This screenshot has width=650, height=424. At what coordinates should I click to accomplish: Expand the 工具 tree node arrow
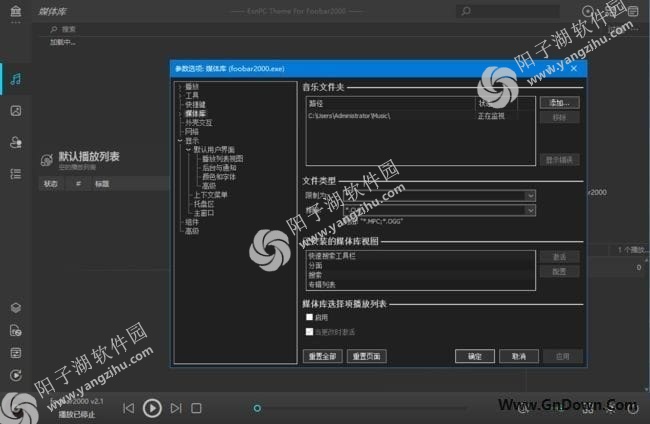point(180,95)
